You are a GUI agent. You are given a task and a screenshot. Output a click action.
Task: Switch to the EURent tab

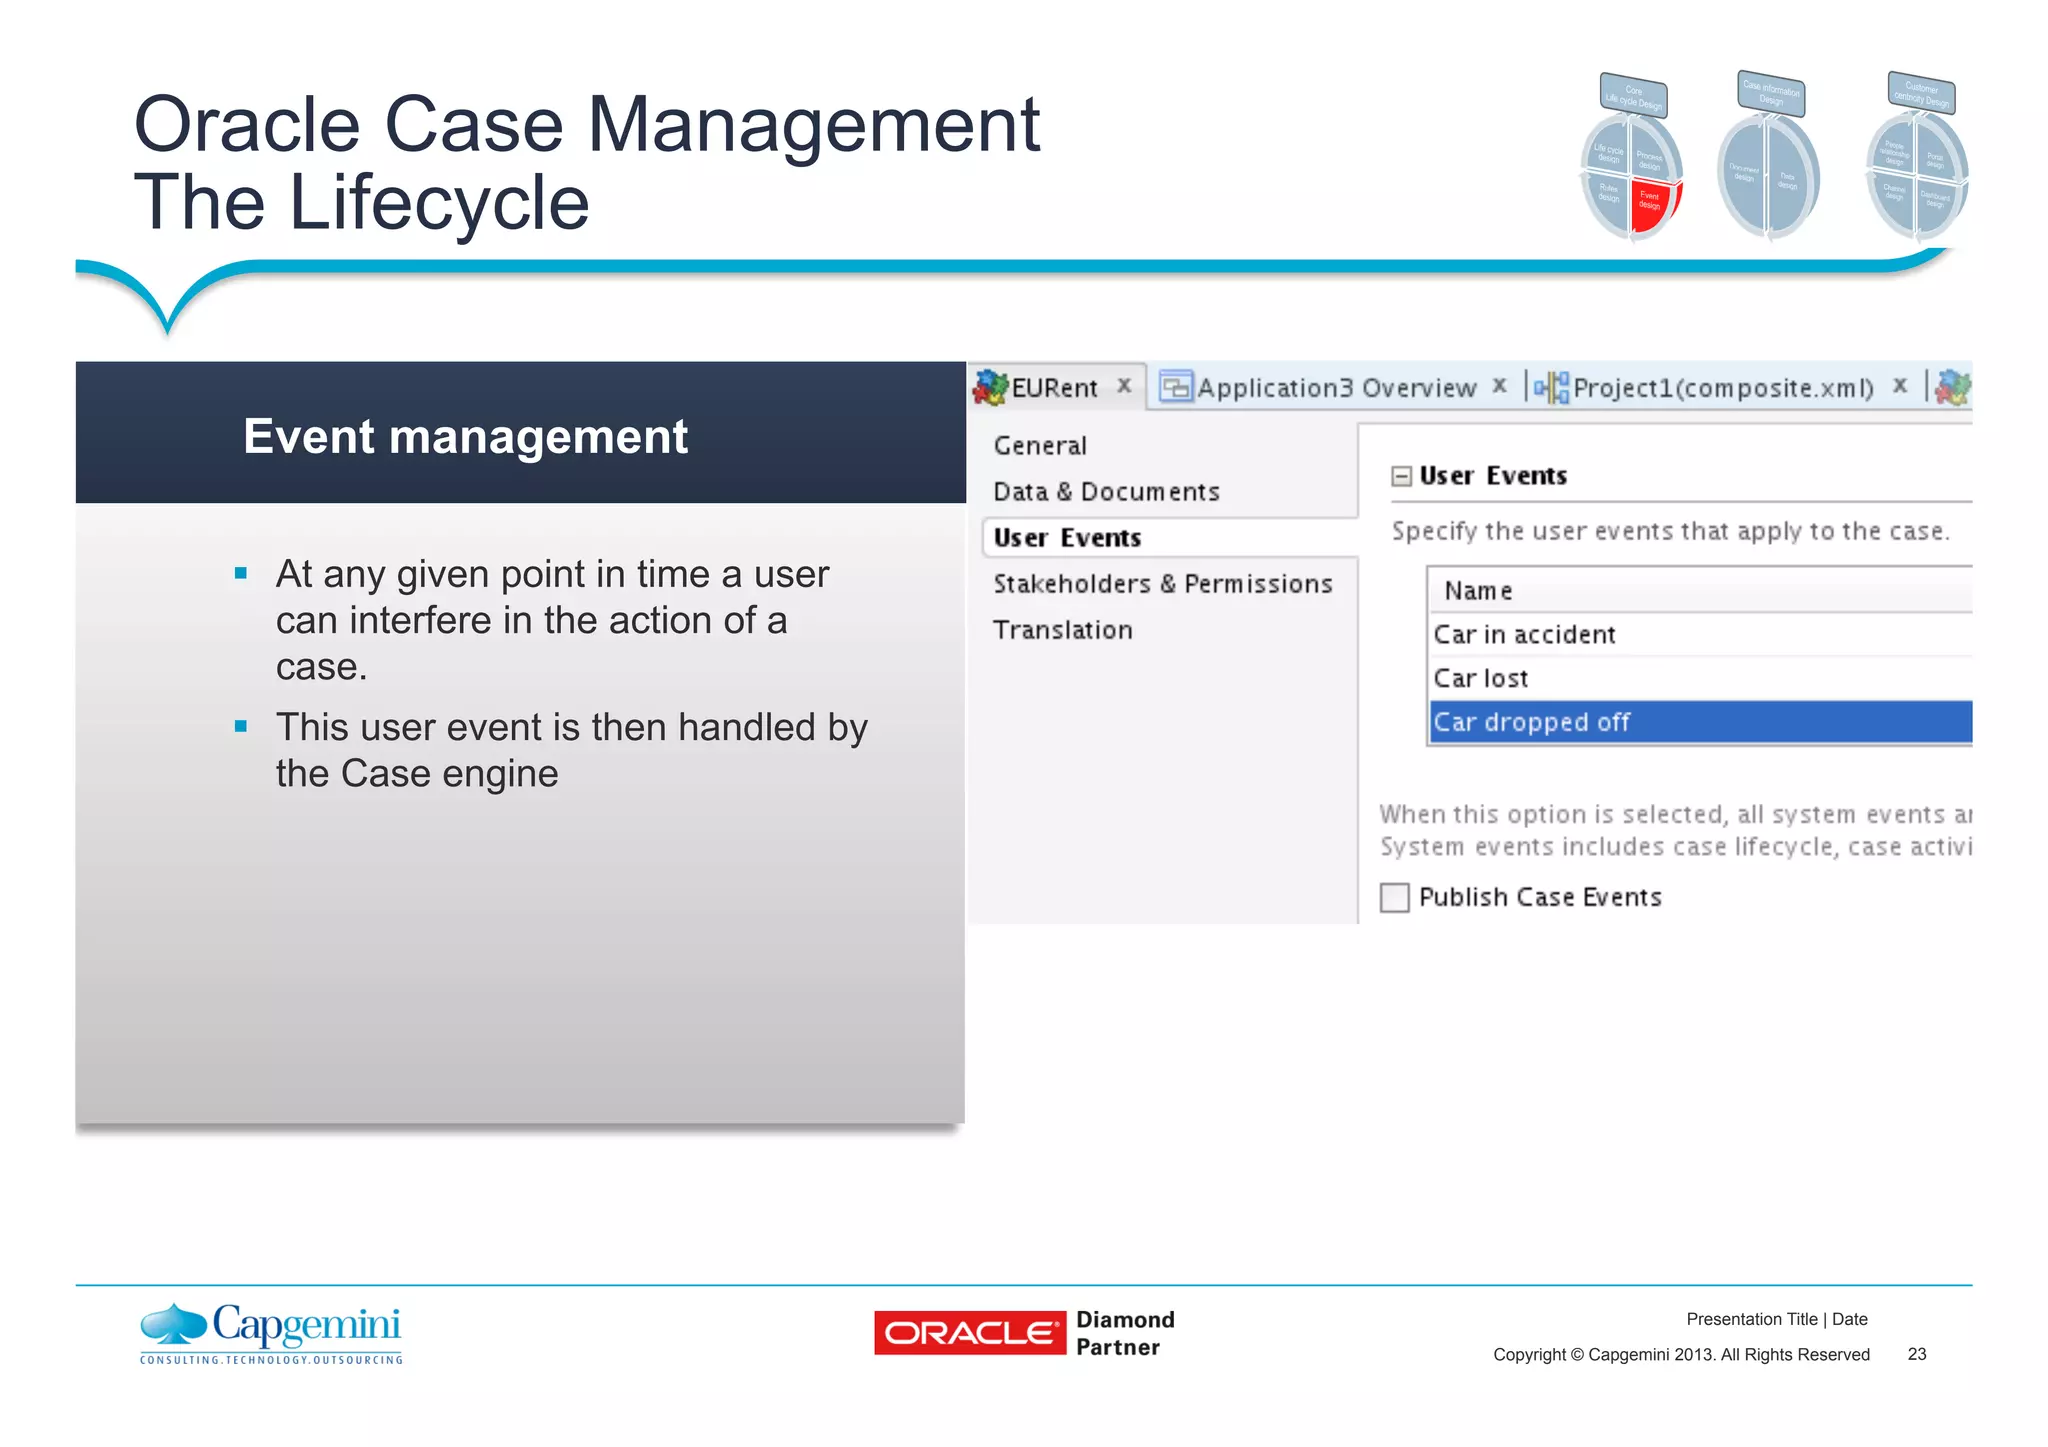point(1054,387)
